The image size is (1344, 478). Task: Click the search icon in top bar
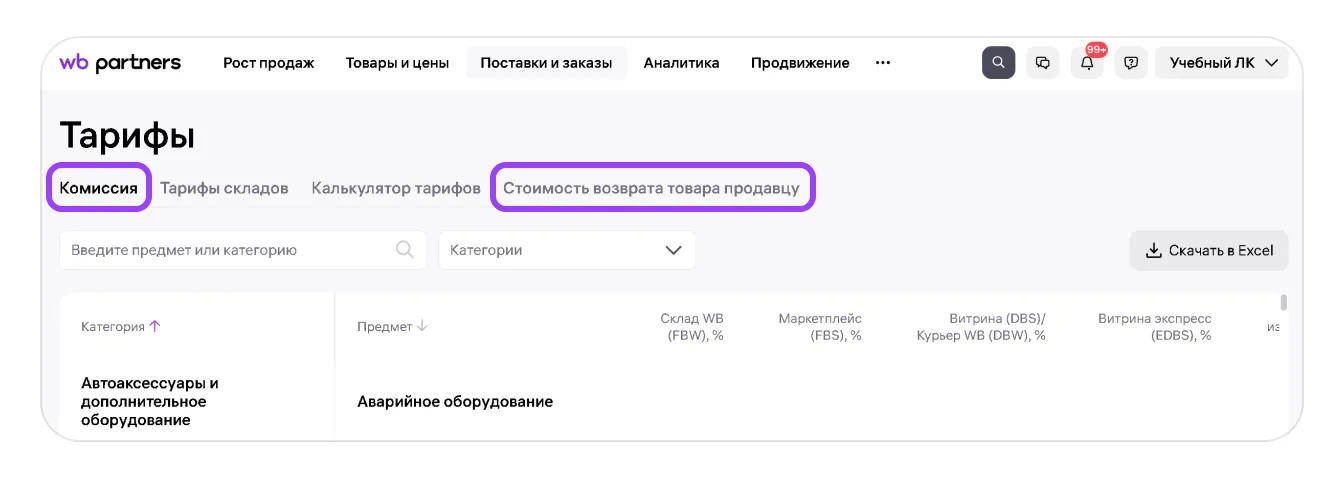click(x=998, y=63)
